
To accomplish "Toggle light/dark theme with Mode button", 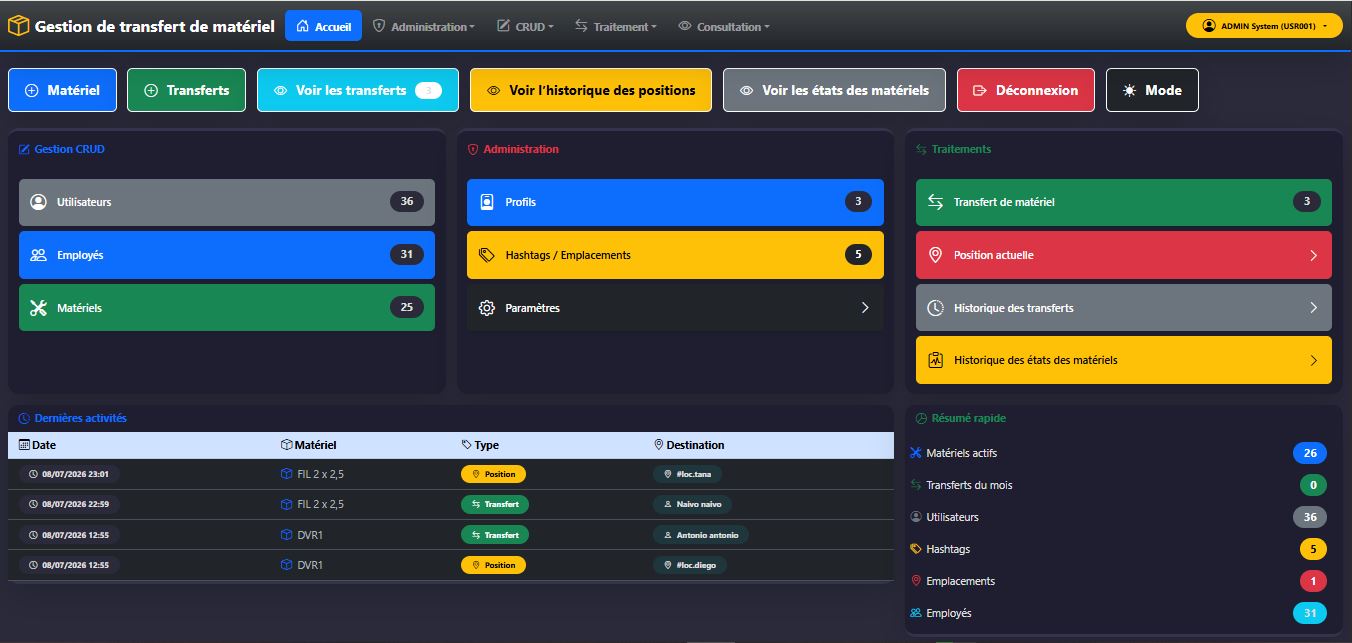I will [1152, 90].
